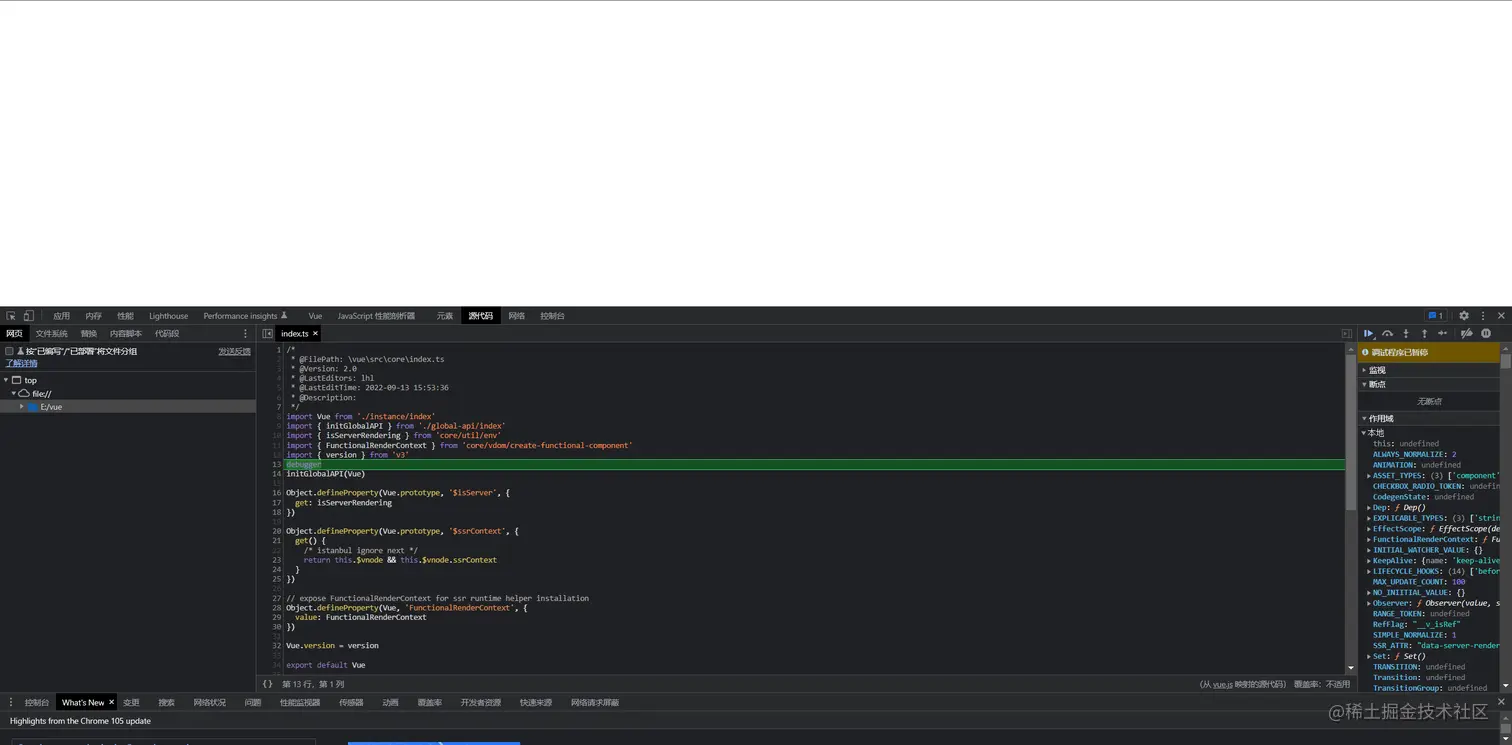The height and width of the screenshot is (745, 1512).
Task: Select the 文件系统 (Filesystem) navigator tab
Action: coord(52,334)
